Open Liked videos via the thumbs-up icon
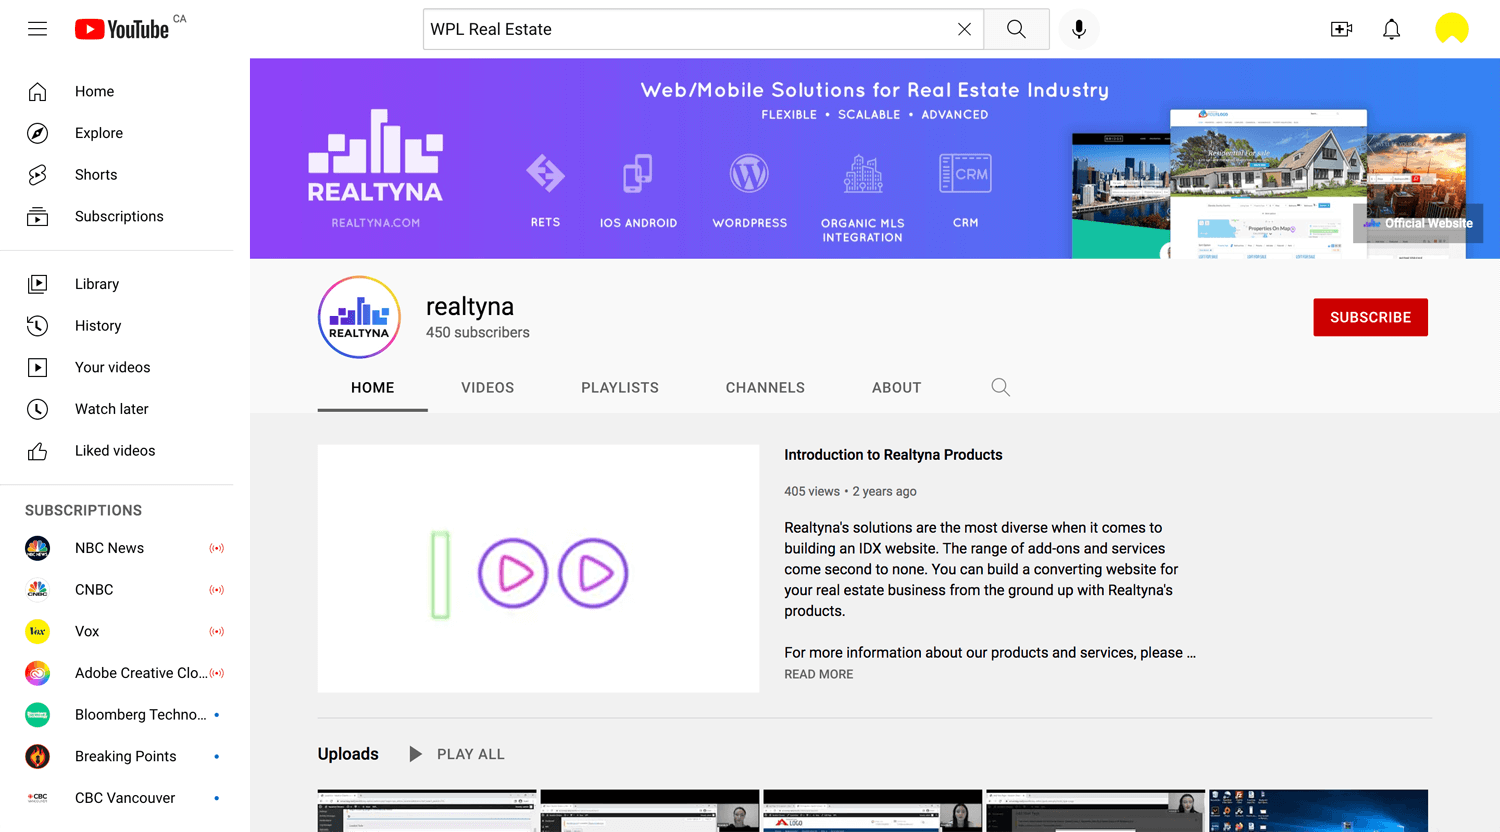 37,451
